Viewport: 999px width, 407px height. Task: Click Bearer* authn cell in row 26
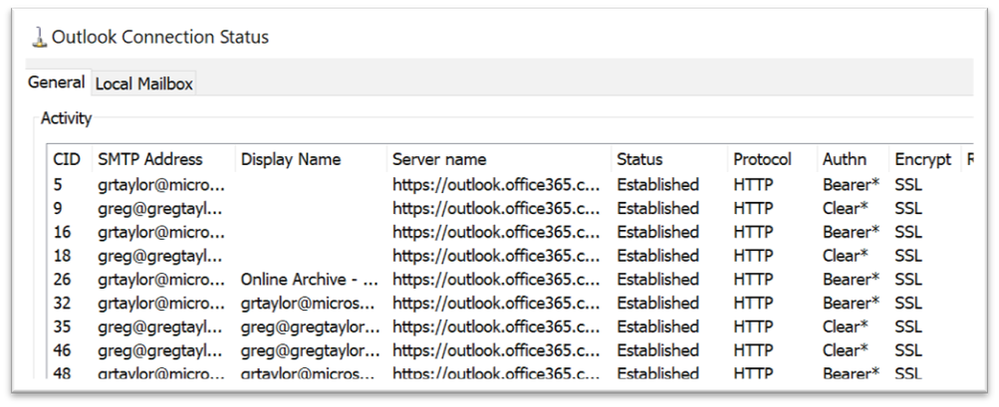point(851,279)
